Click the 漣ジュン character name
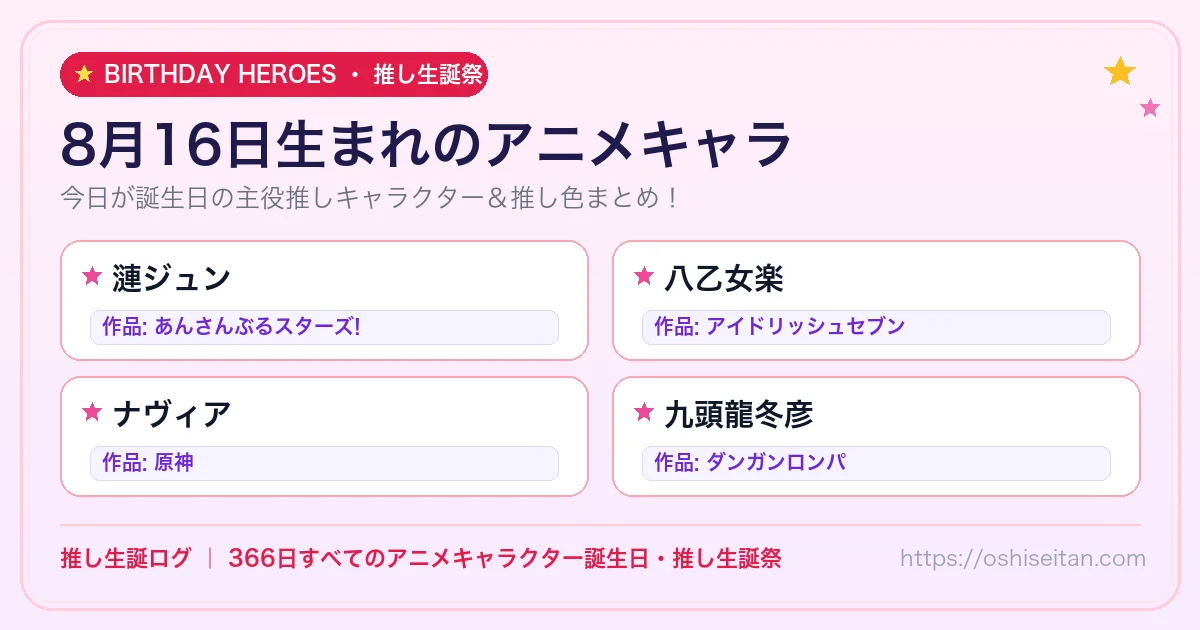The height and width of the screenshot is (630, 1200). click(x=171, y=277)
